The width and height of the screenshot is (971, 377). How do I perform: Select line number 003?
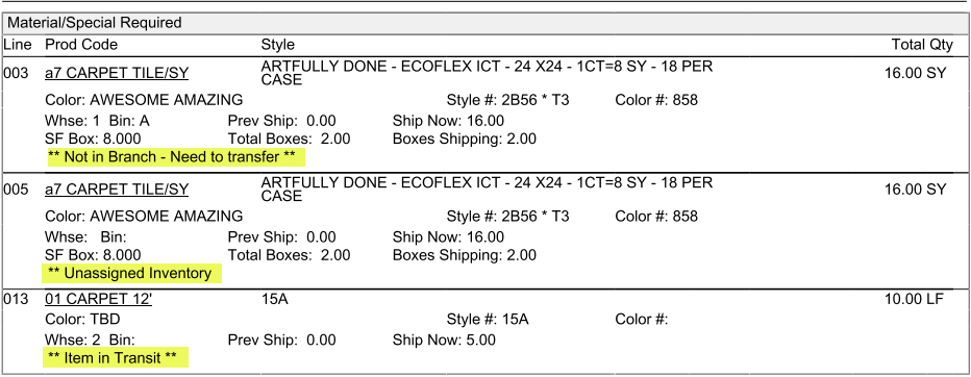coord(16,73)
